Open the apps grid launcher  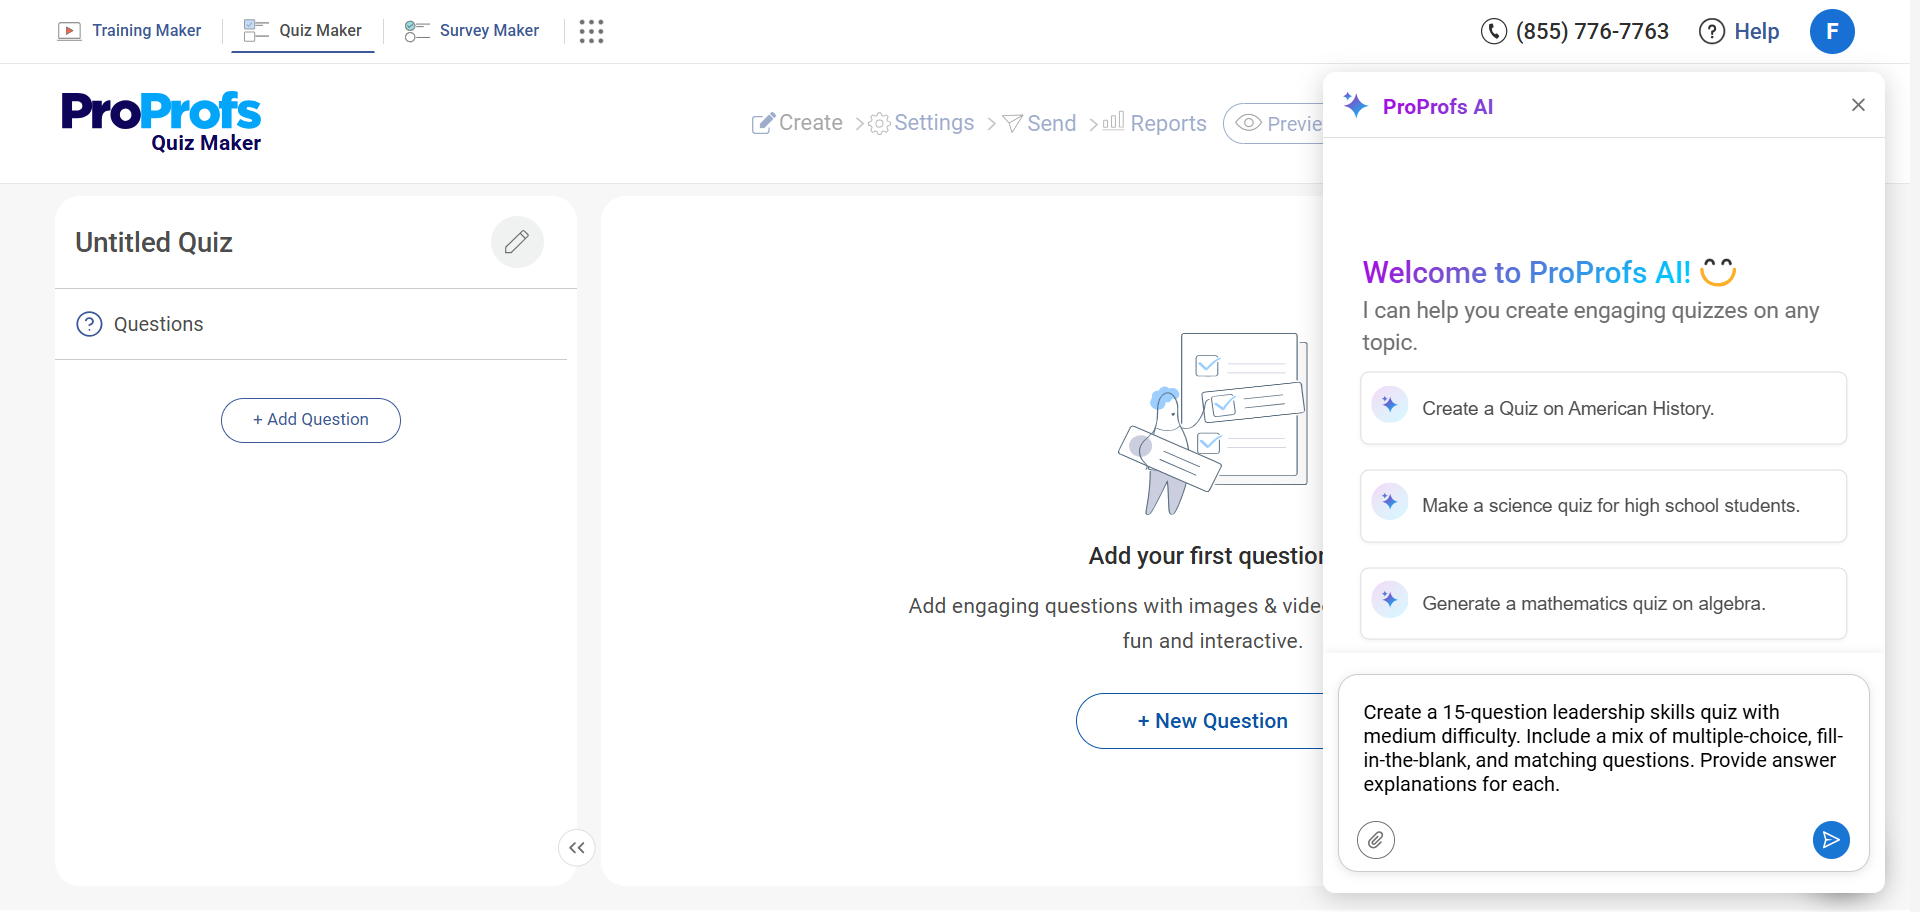click(x=591, y=31)
